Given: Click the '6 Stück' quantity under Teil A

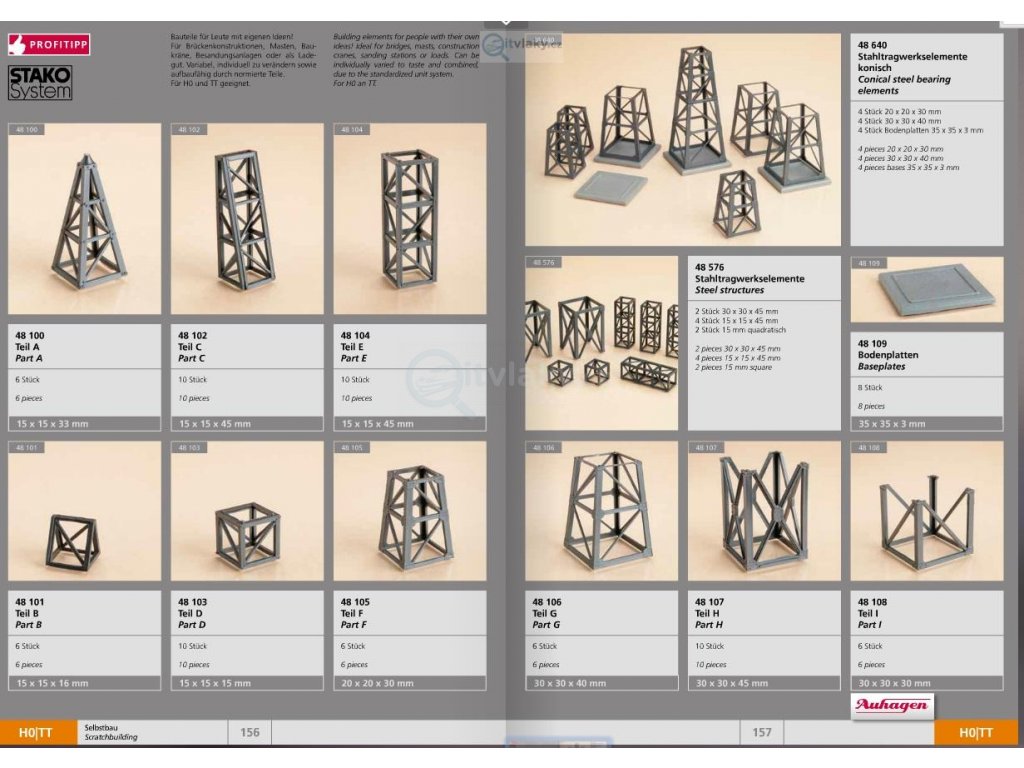Looking at the screenshot, I should (27, 379).
